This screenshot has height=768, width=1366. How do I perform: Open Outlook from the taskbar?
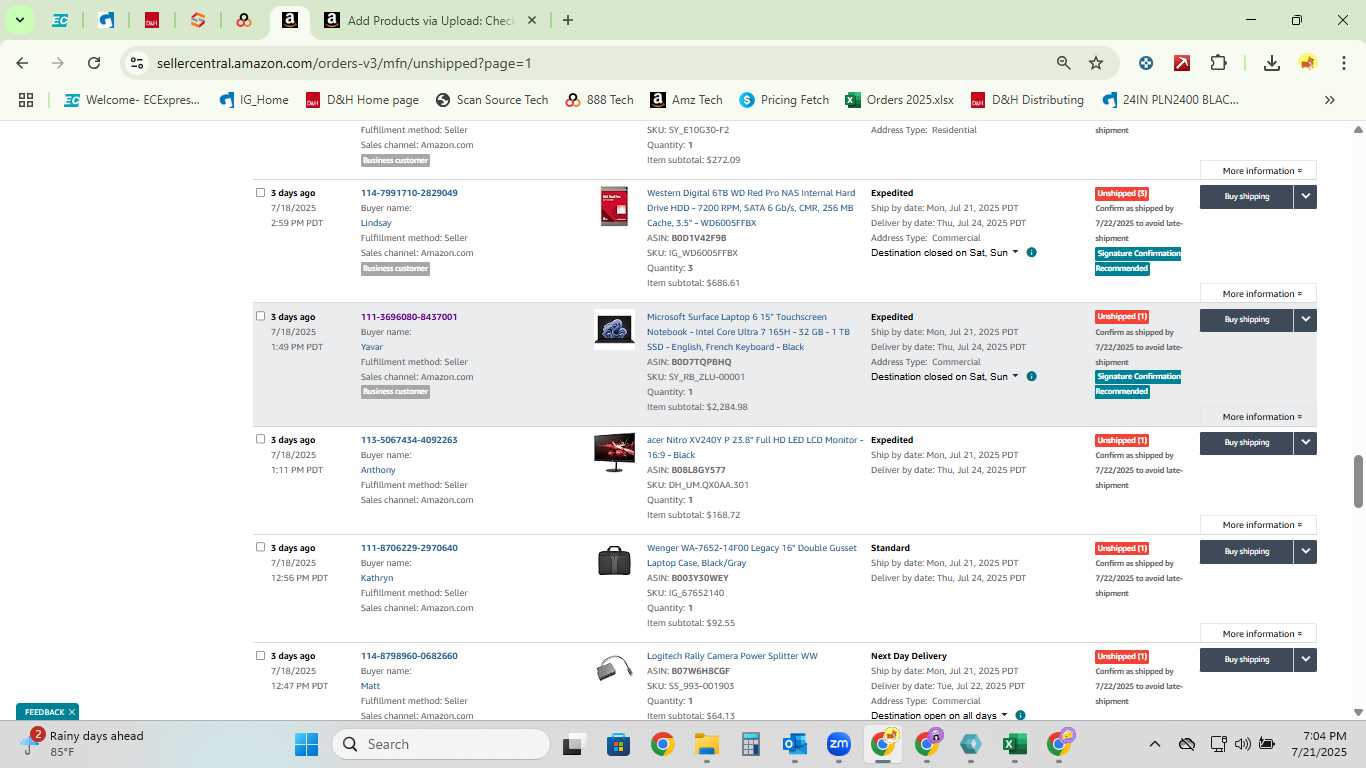pos(795,744)
